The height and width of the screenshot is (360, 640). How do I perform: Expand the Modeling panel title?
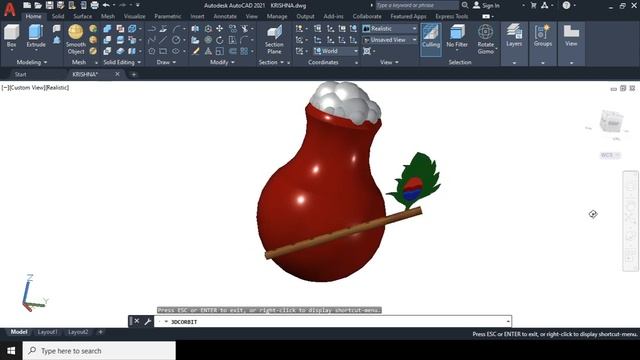click(x=32, y=62)
